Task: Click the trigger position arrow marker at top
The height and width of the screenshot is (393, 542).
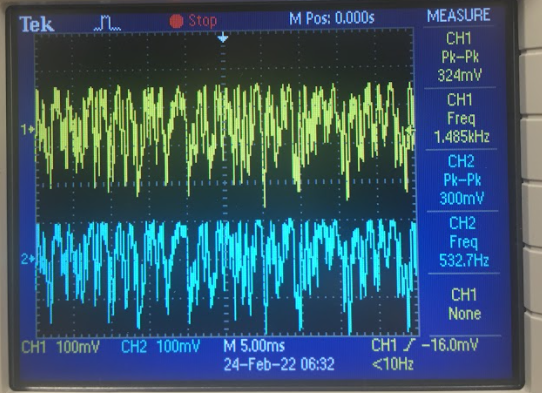Action: pyautogui.click(x=223, y=37)
